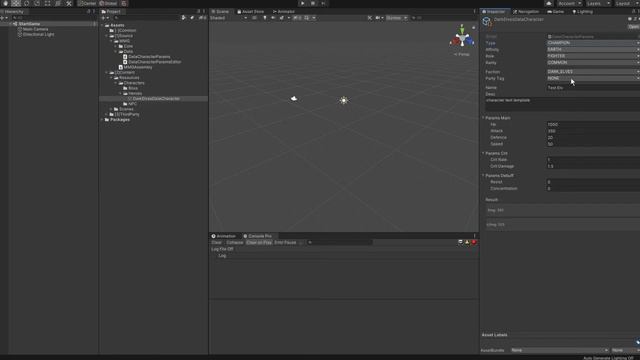Click the Project panel search-by-type icon

[183, 18]
